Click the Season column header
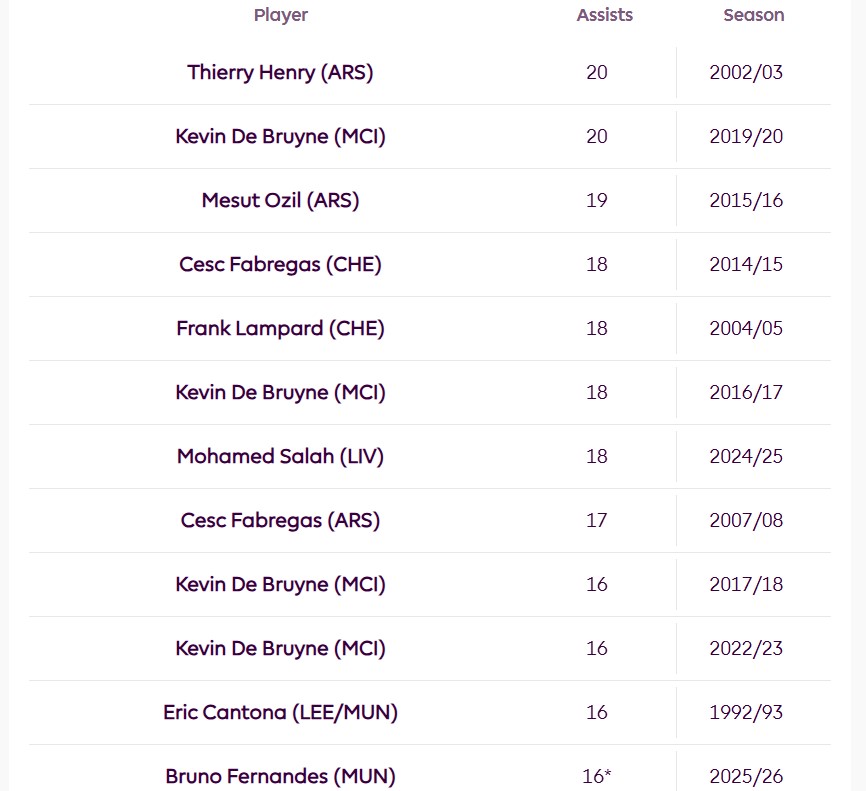Screen dimensions: 866x791 pyautogui.click(x=754, y=15)
